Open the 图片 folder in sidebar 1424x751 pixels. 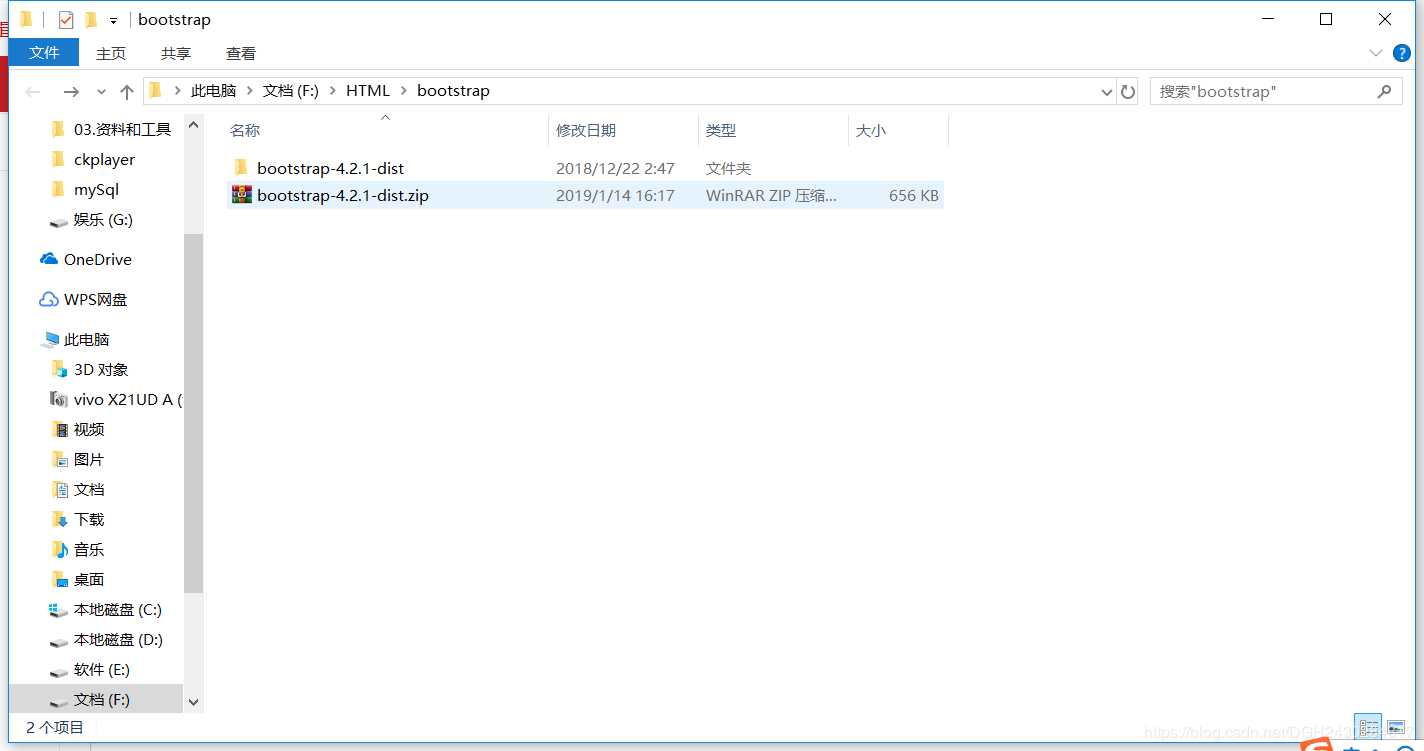tap(89, 459)
